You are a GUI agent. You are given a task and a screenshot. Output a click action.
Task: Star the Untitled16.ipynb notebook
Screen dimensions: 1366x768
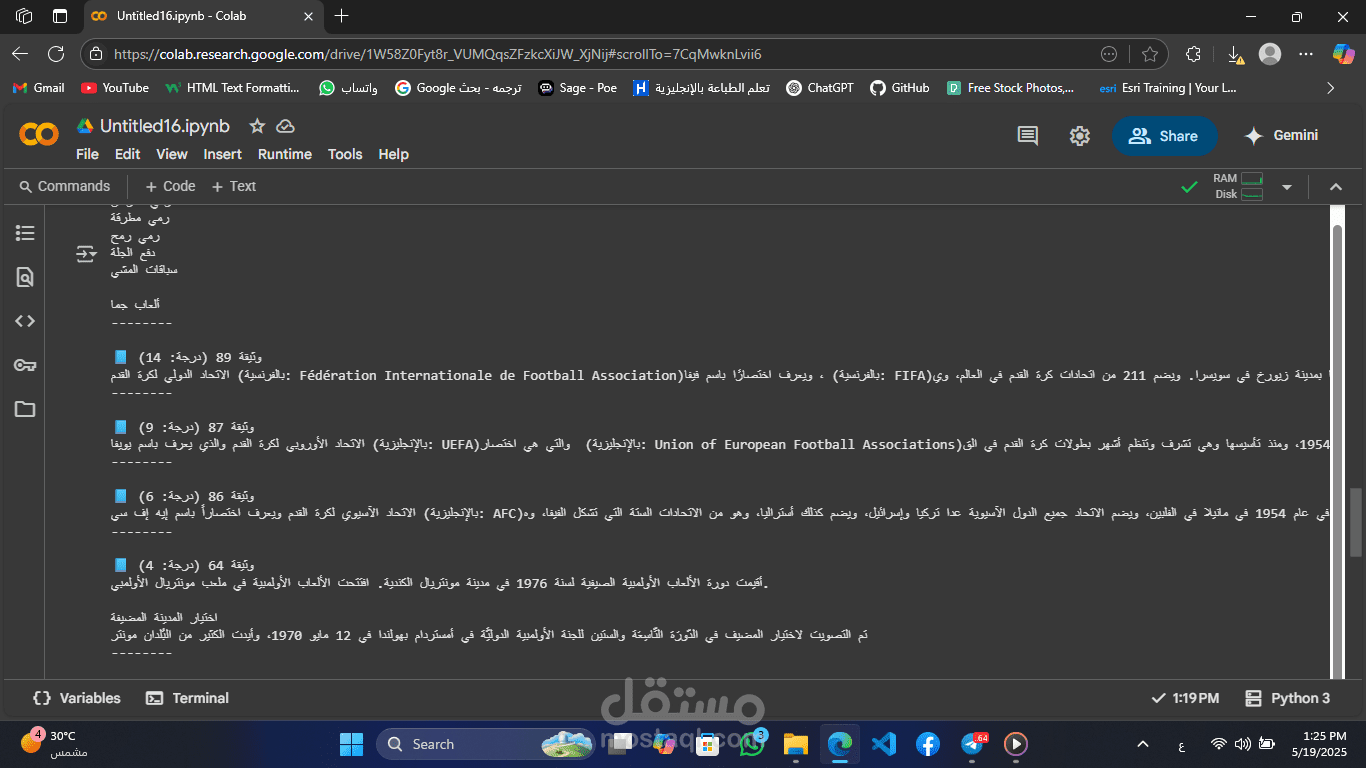tap(257, 126)
